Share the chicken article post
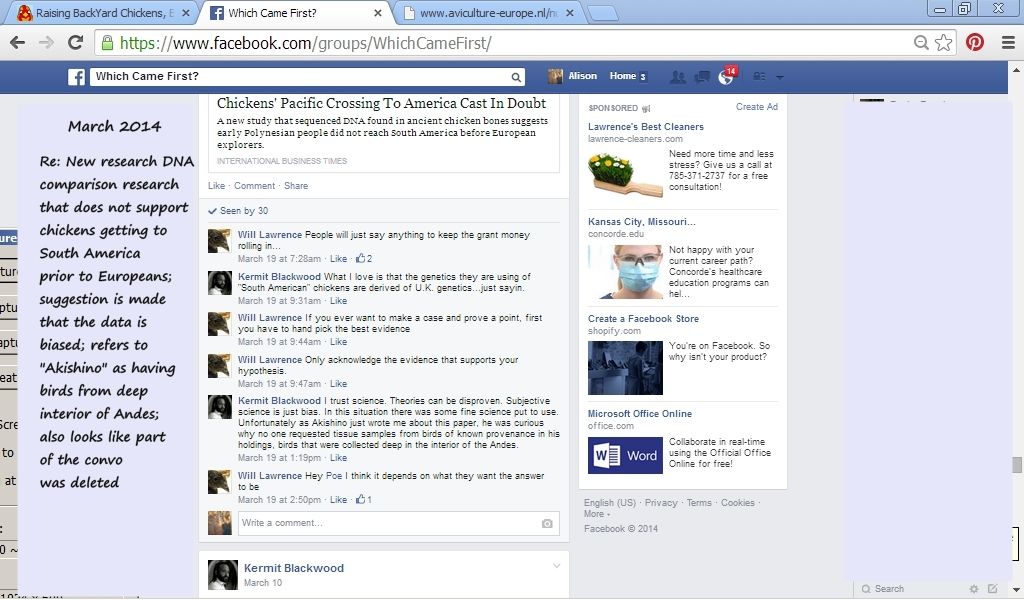Image resolution: width=1024 pixels, height=600 pixels. (296, 186)
